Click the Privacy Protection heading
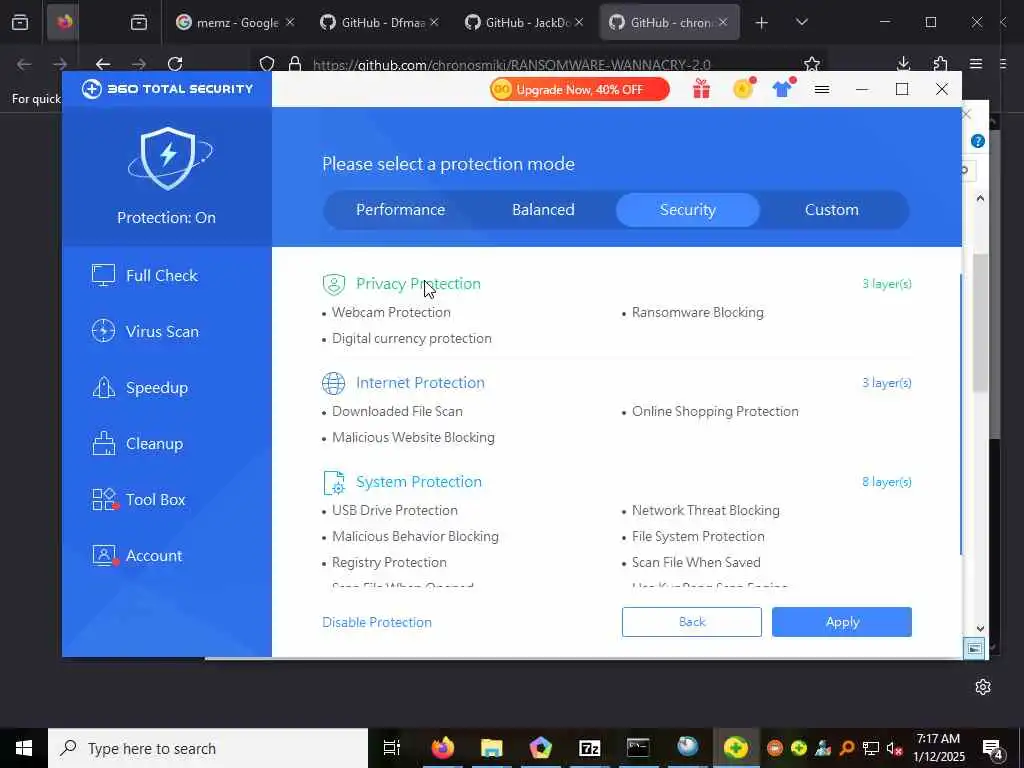Image resolution: width=1024 pixels, height=768 pixels. pos(418,283)
